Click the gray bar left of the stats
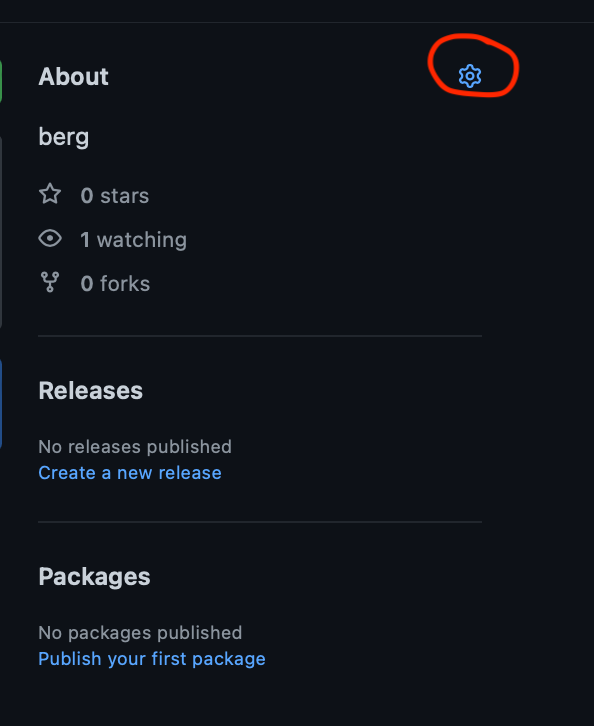The width and height of the screenshot is (594, 726). [1, 232]
